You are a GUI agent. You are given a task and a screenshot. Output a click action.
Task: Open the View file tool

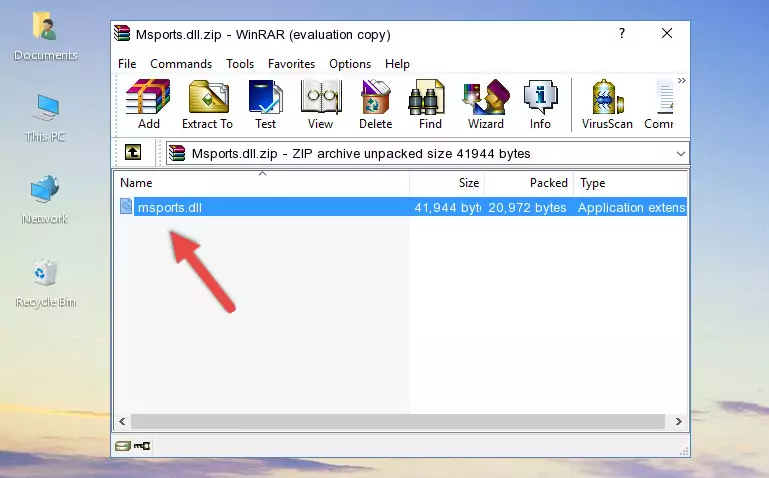[x=321, y=104]
